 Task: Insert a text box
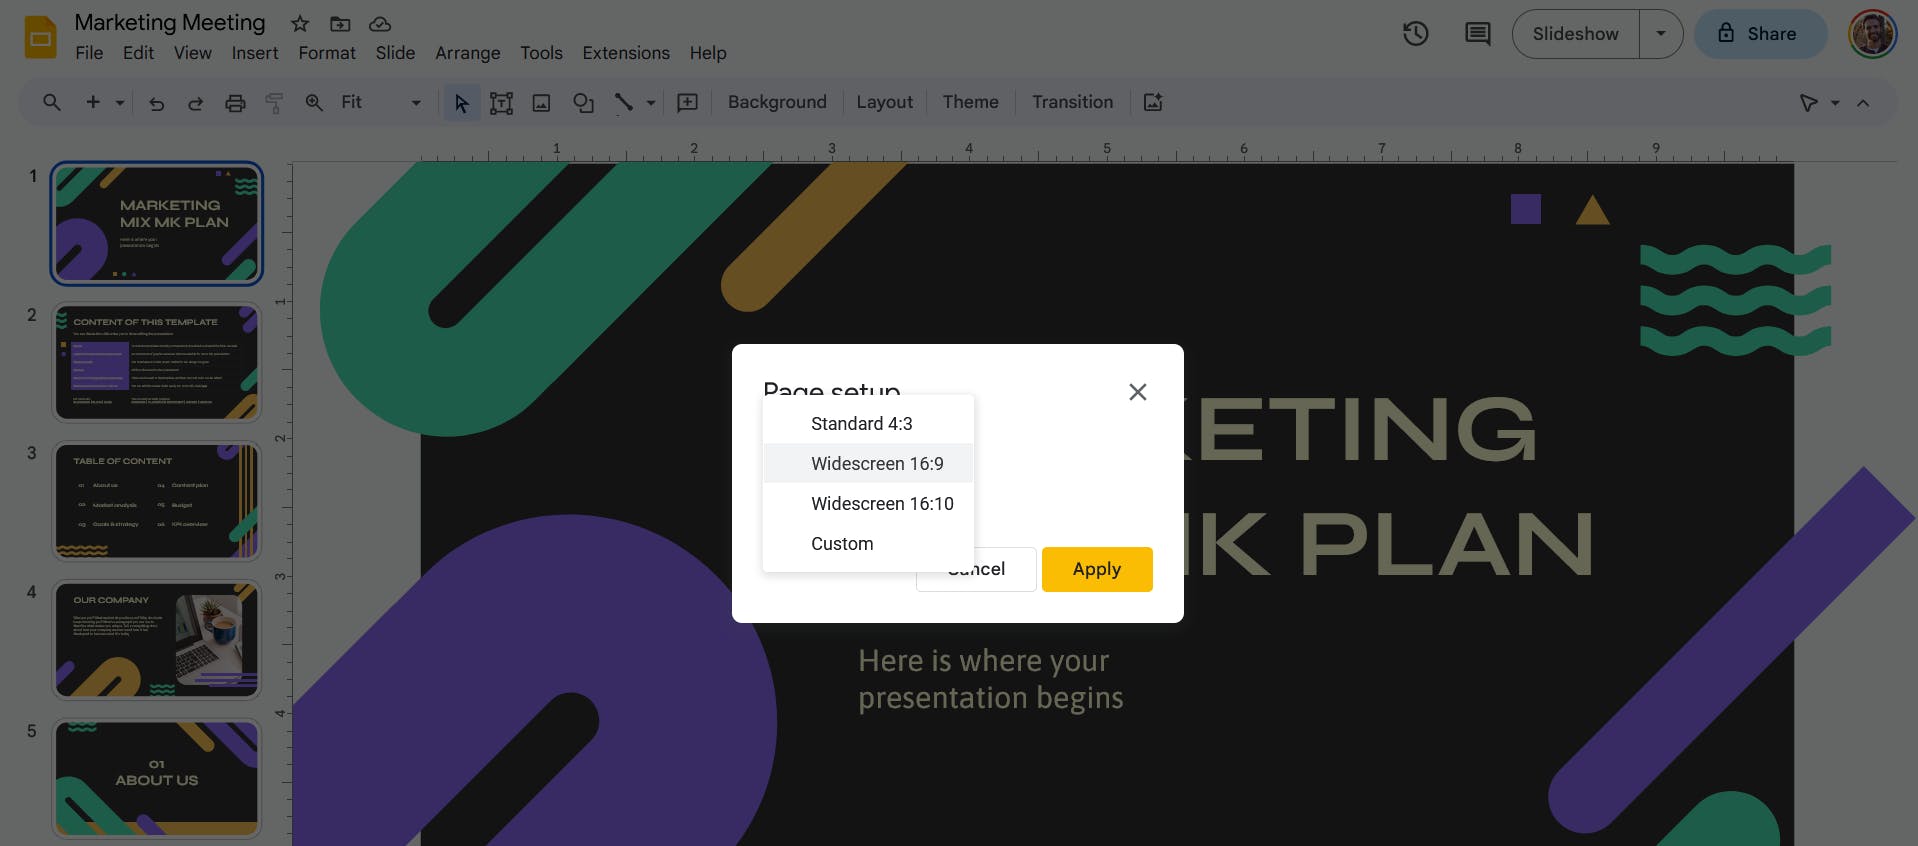(x=501, y=102)
